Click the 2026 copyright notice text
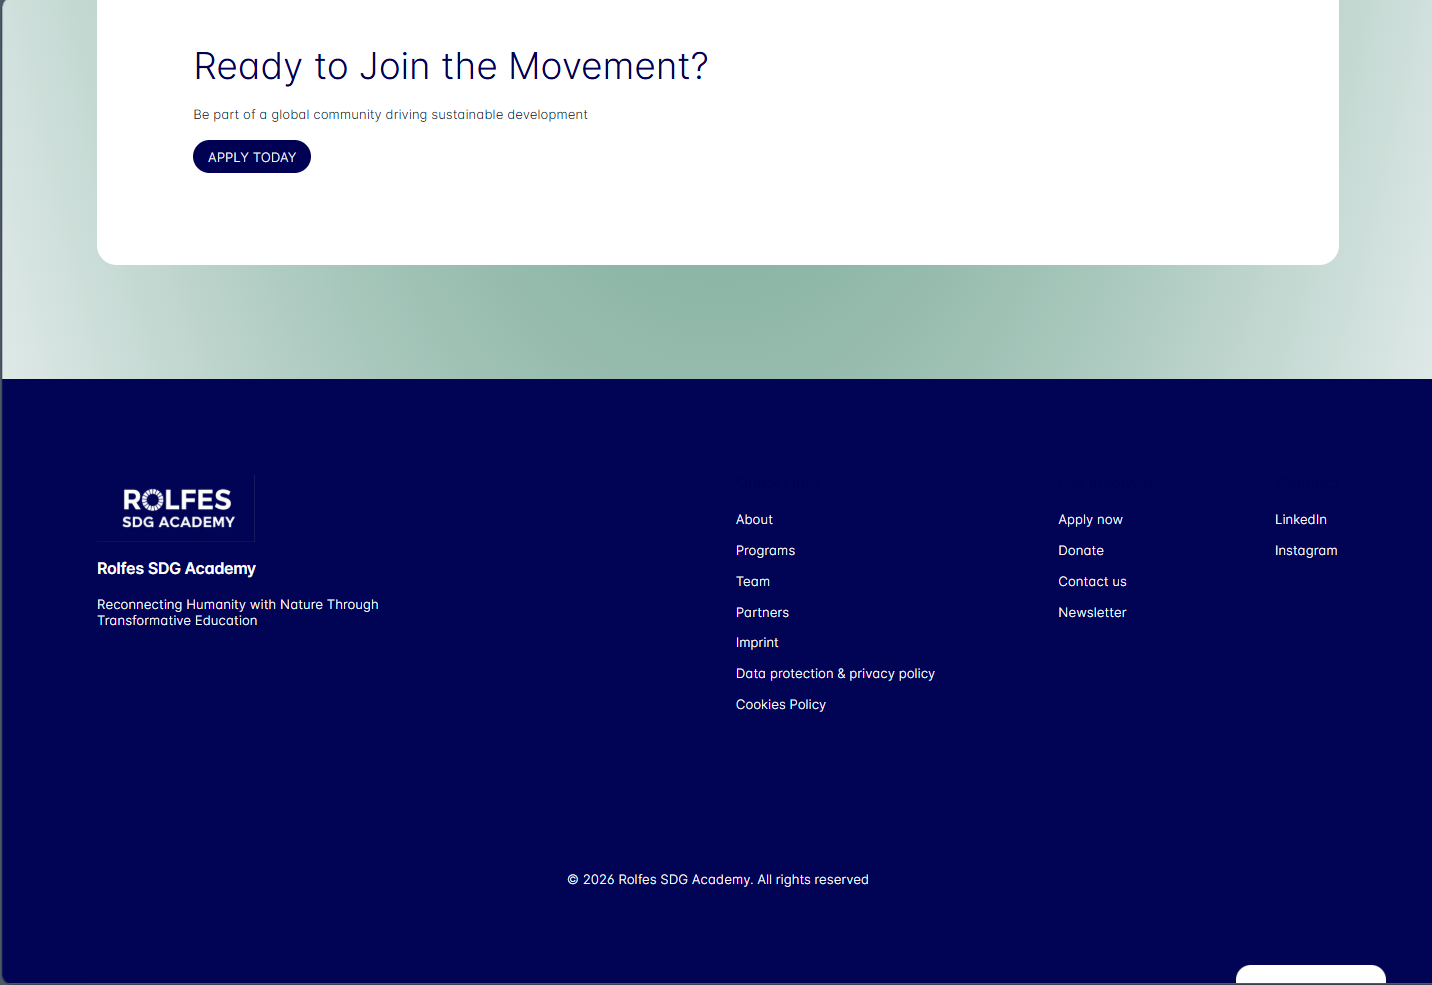Image resolution: width=1432 pixels, height=985 pixels. (717, 880)
